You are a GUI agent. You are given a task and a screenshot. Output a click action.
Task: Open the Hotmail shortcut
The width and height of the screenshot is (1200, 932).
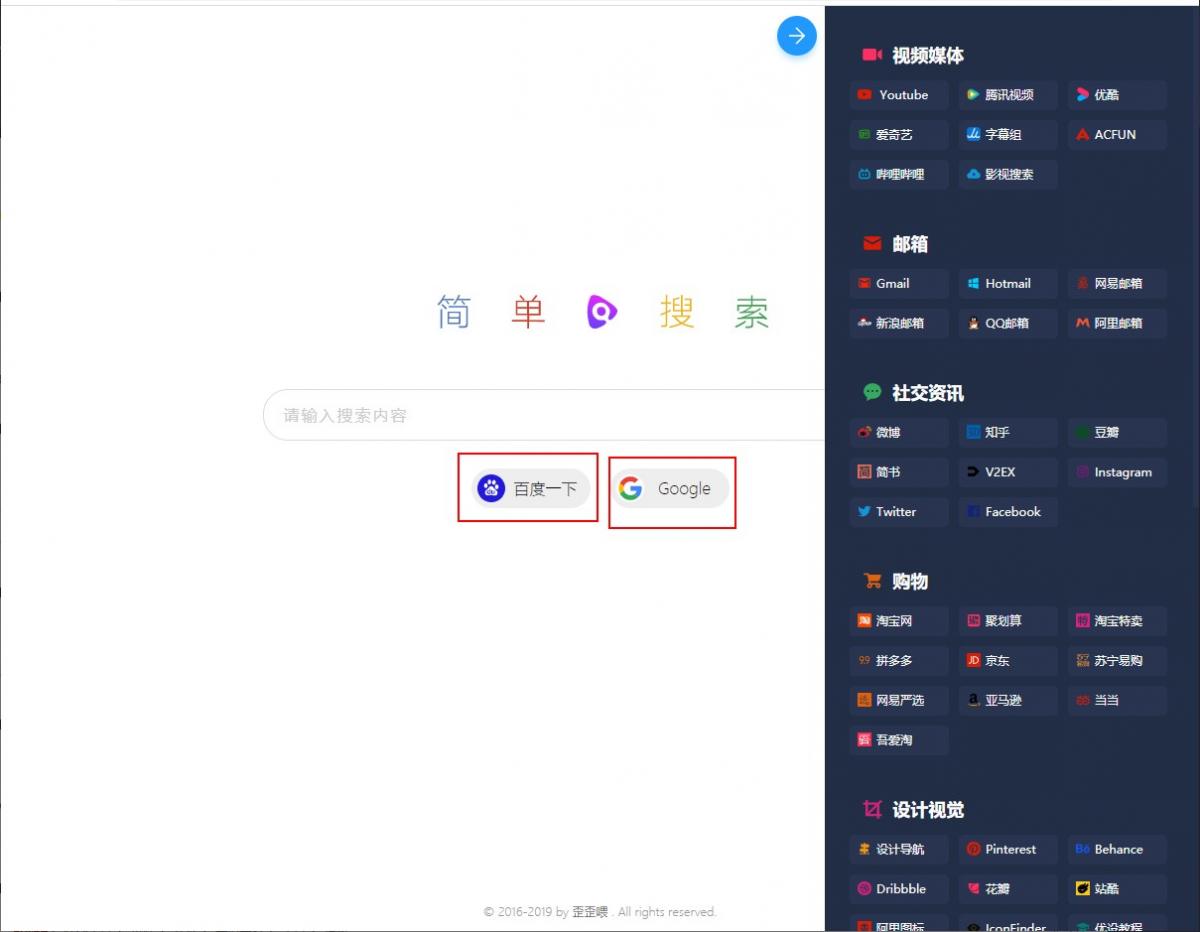(x=1008, y=283)
